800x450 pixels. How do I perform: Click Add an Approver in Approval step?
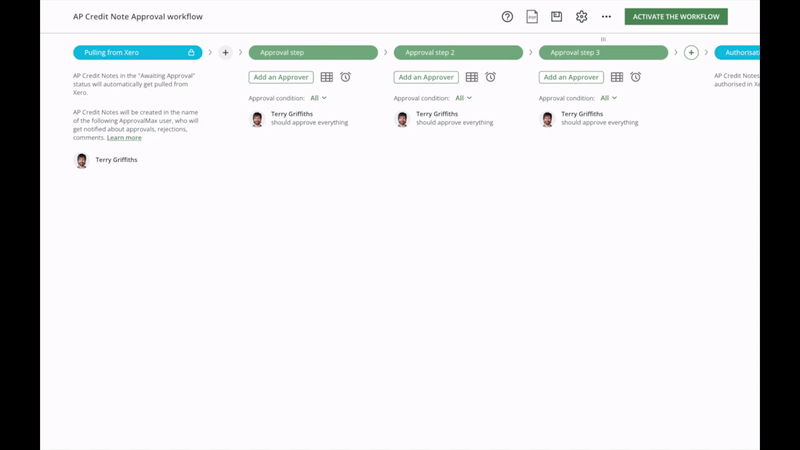pos(281,77)
